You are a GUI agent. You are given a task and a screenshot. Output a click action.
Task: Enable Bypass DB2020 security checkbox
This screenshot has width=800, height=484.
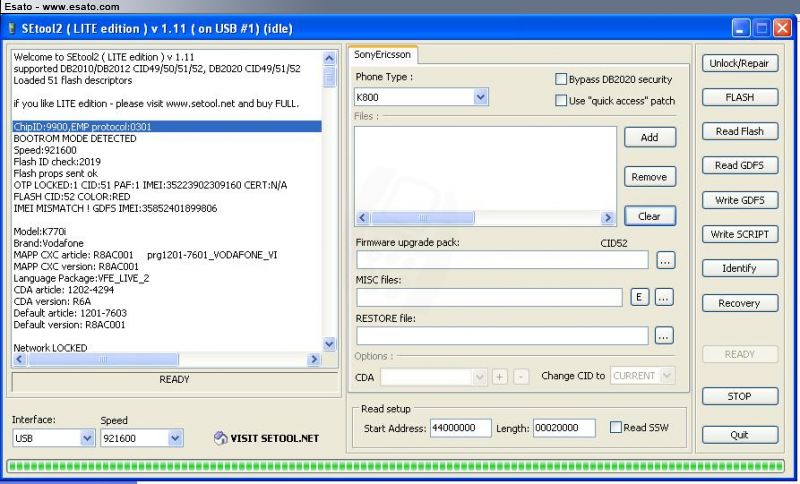561,79
